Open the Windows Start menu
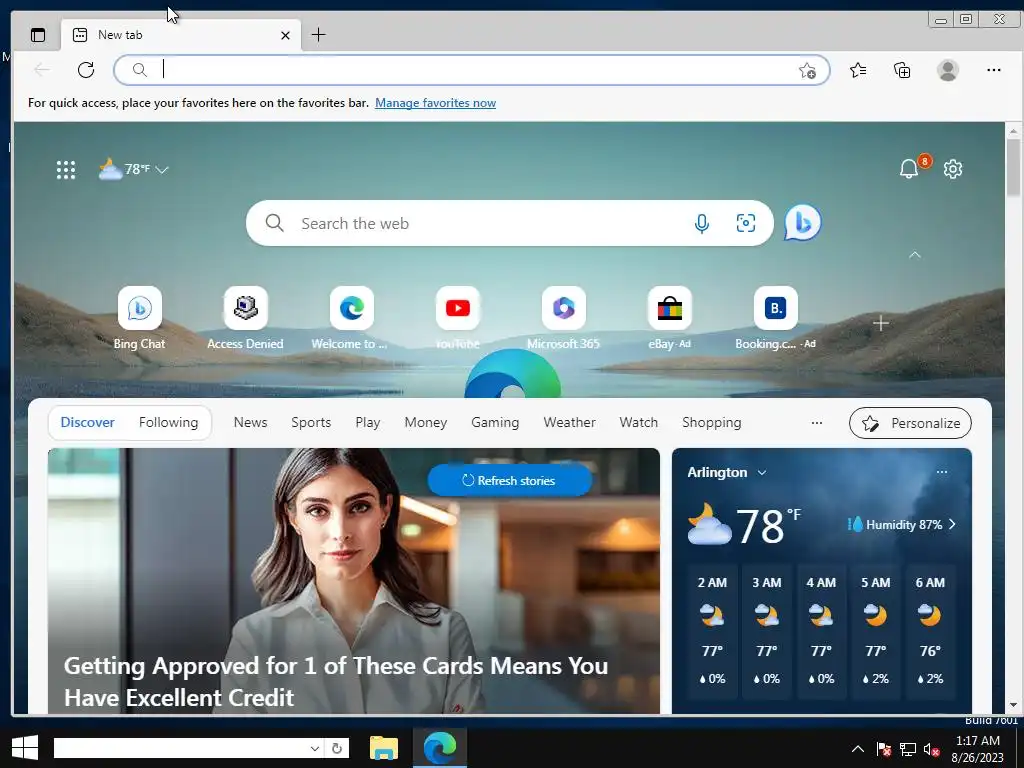 [25, 748]
